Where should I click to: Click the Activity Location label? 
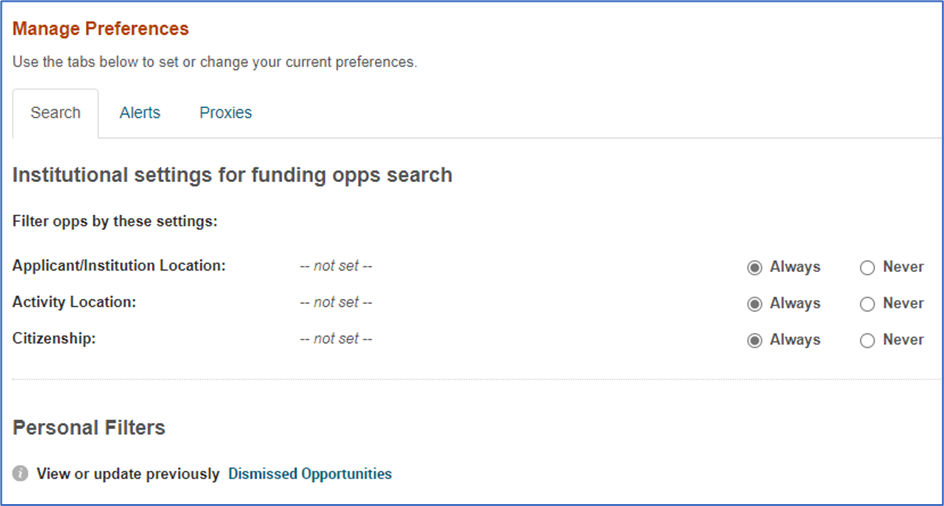pos(75,302)
